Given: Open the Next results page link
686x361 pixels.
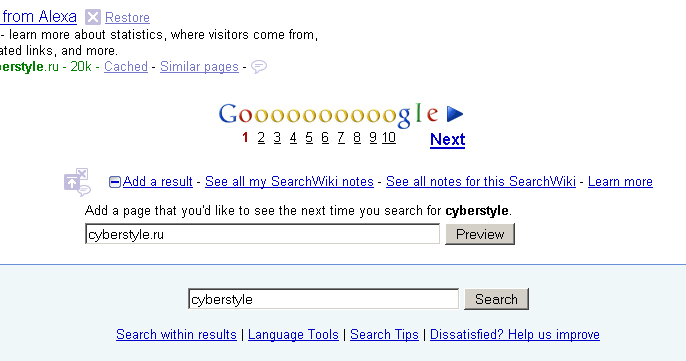Looking at the screenshot, I should pos(448,140).
